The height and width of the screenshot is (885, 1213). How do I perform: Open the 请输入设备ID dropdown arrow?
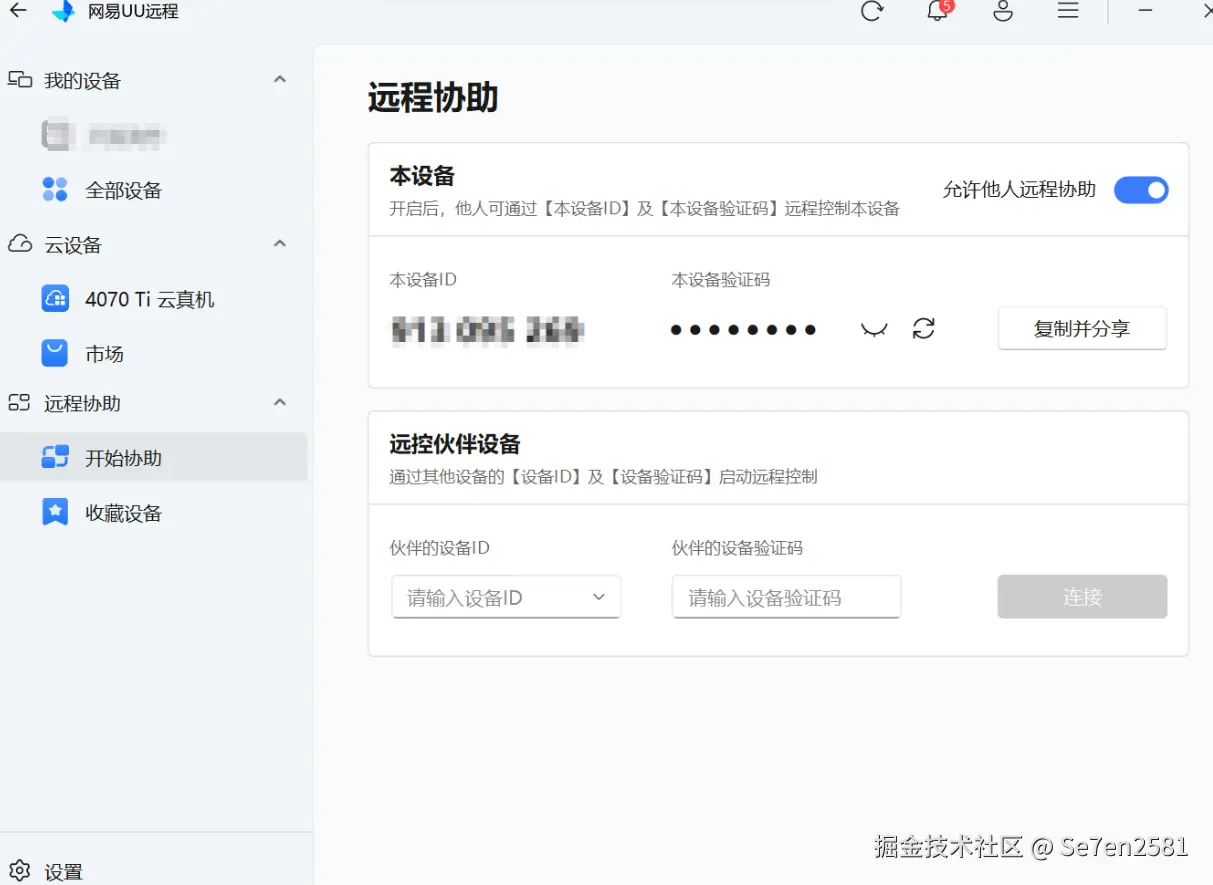pos(599,597)
